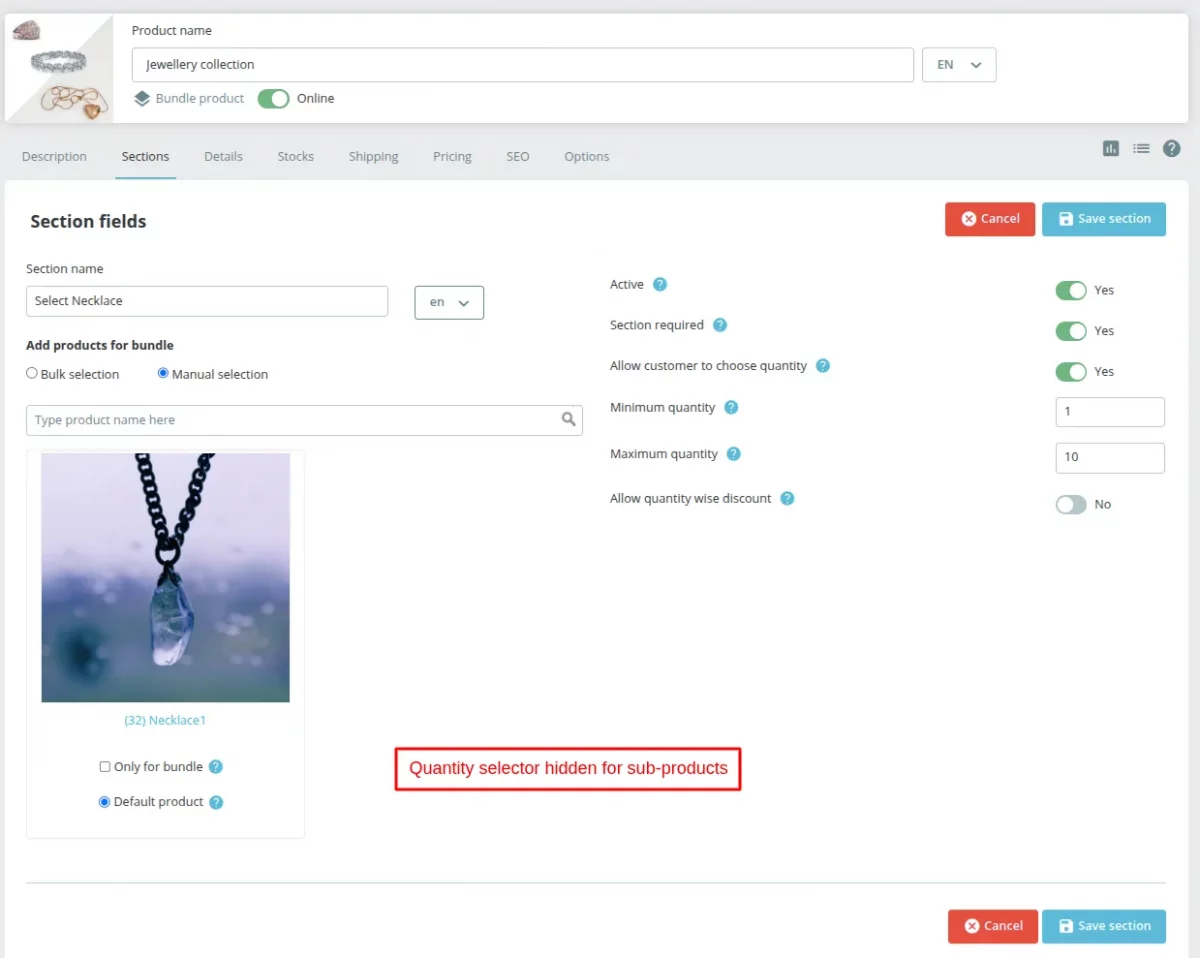Go to the Pricing tab
This screenshot has height=958, width=1200.
452,156
